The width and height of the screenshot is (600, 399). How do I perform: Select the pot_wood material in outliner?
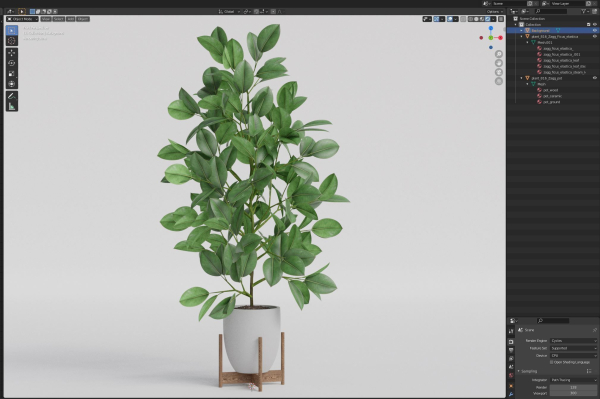[551, 90]
